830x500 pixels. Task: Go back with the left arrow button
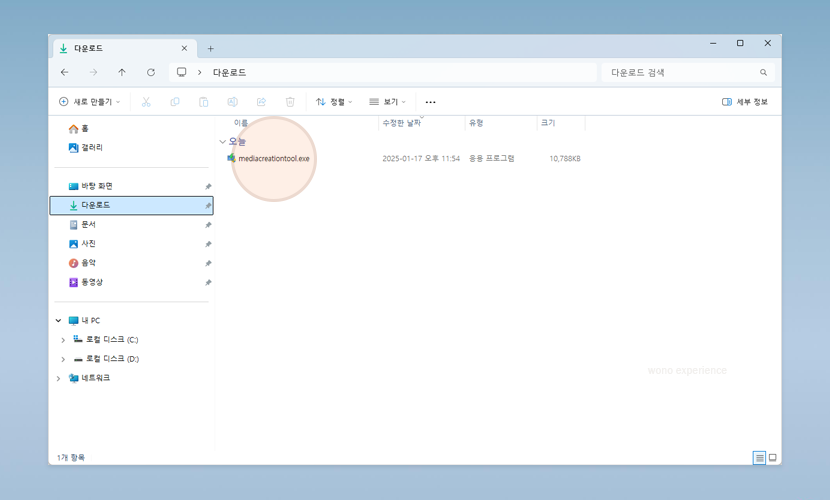[65, 72]
